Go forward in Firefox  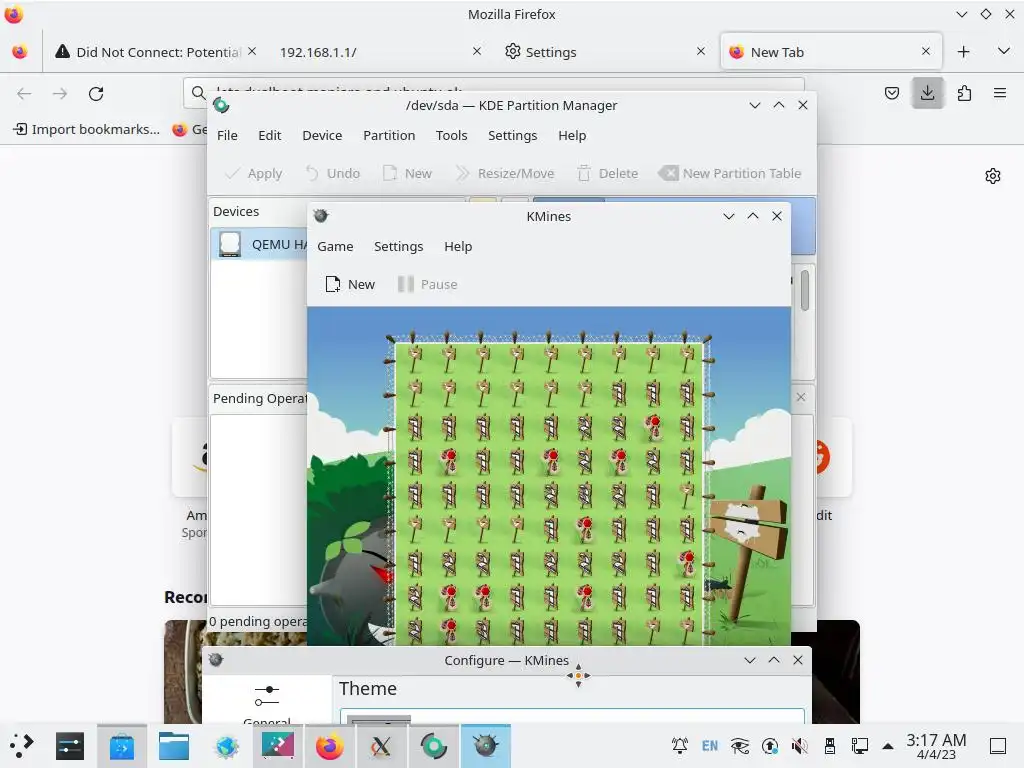tap(60, 93)
